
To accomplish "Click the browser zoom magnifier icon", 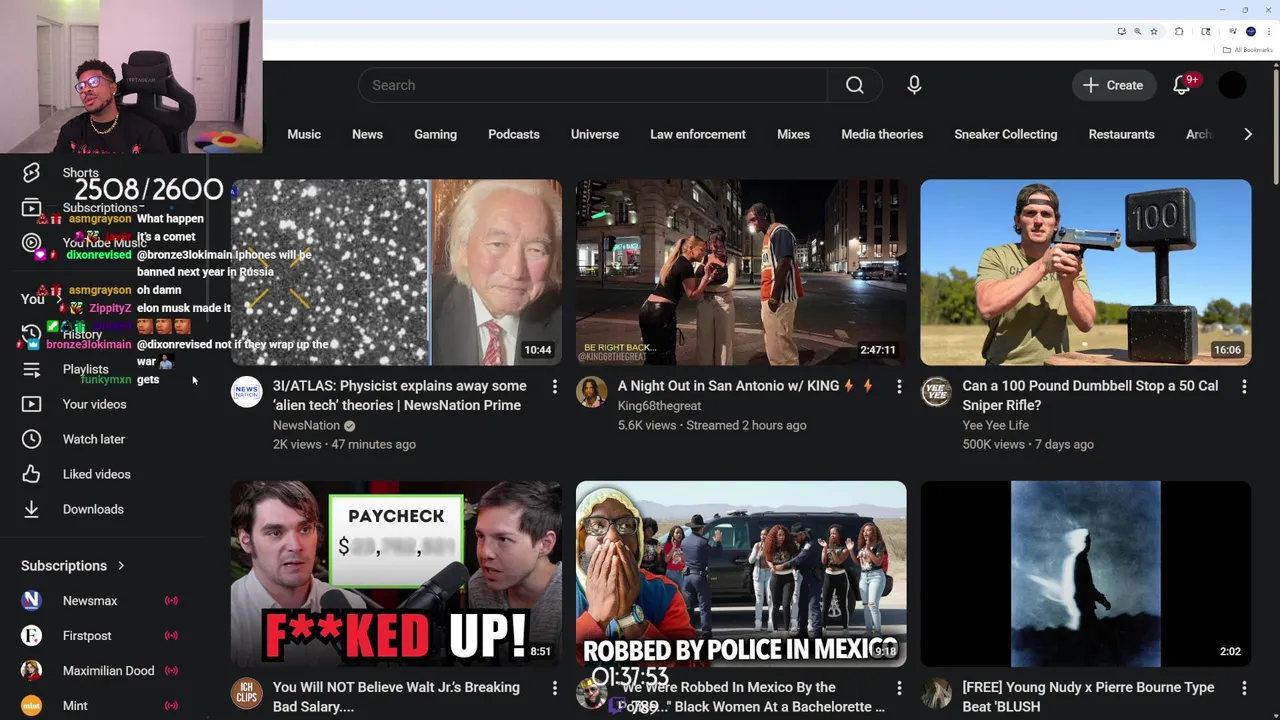I will [x=1138, y=31].
